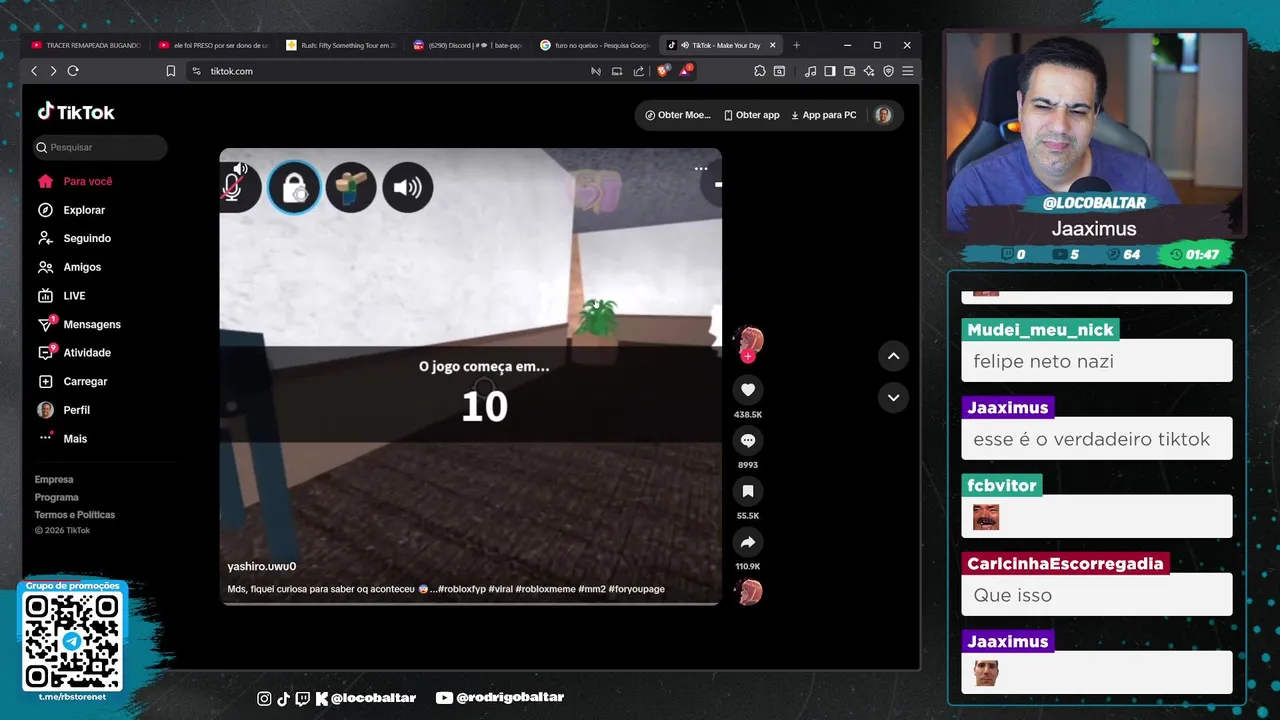Viewport: 1280px width, 720px height.
Task: Save video with bookmark icon
Action: pos(747,491)
